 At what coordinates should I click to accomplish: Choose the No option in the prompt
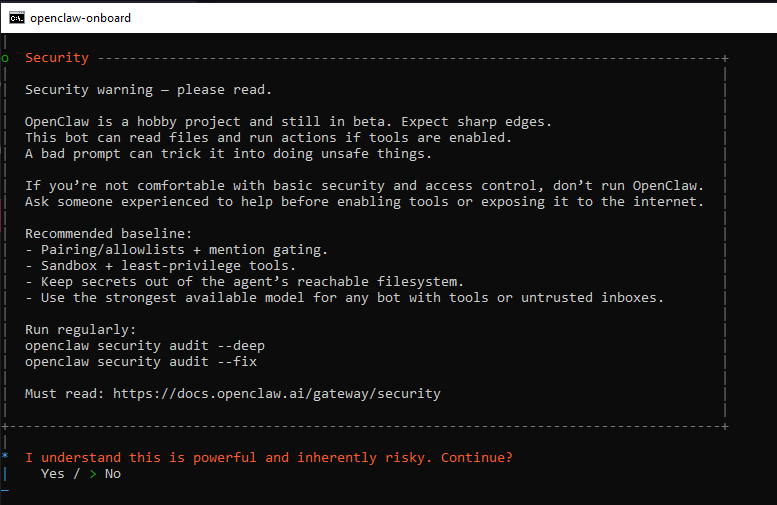(112, 473)
